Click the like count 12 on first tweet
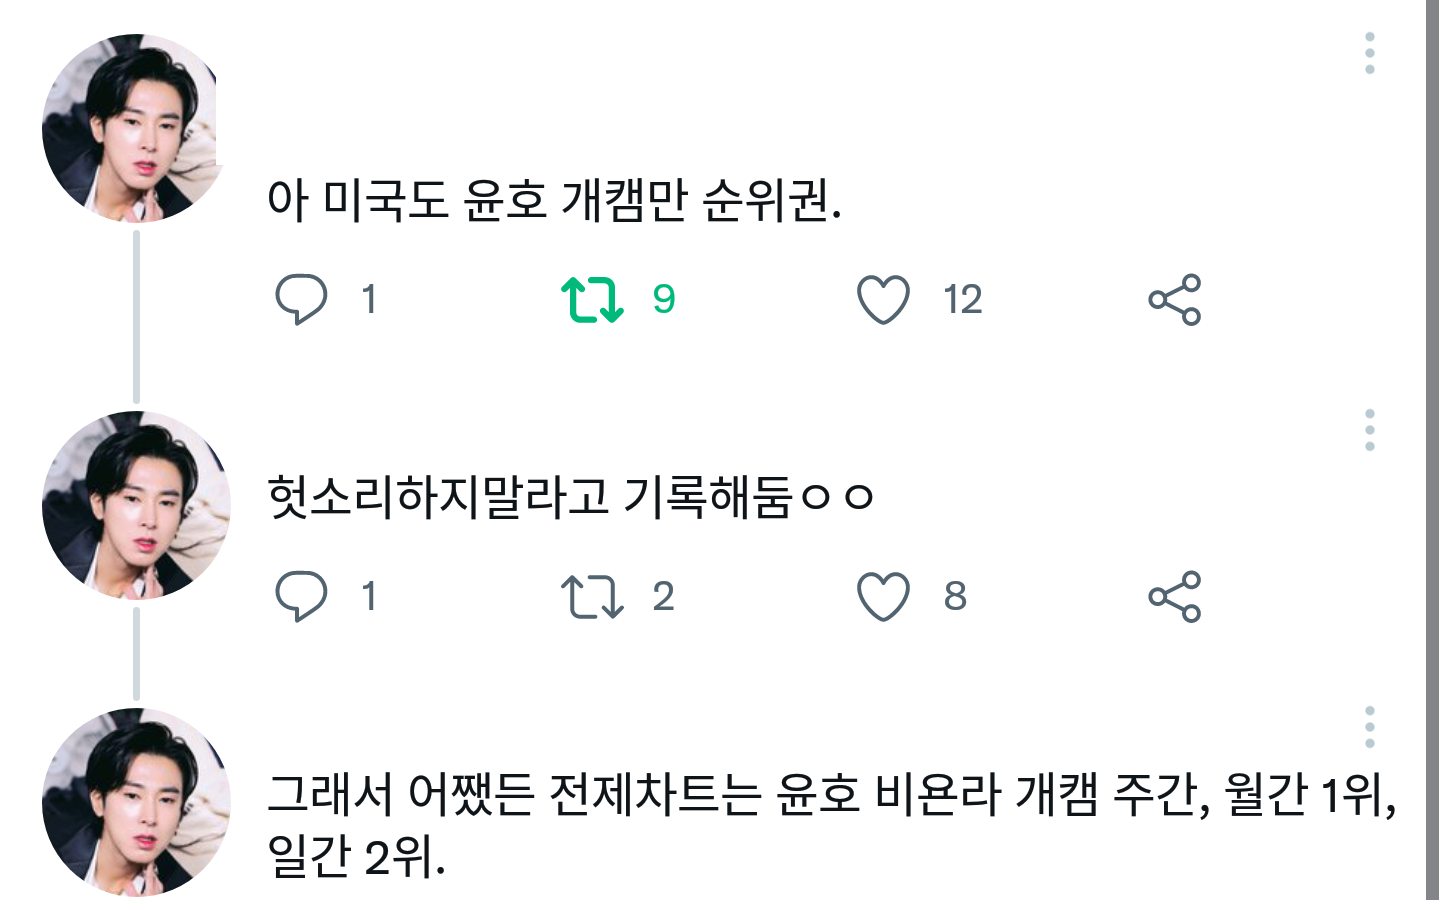Image resolution: width=1439 pixels, height=900 pixels. point(963,299)
